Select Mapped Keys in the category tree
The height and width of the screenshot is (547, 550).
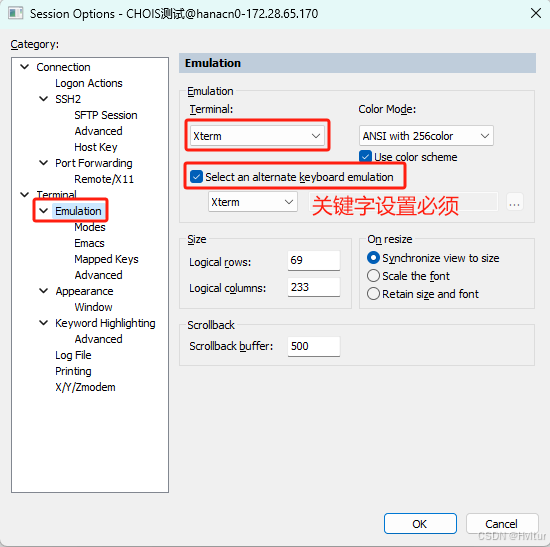106,259
